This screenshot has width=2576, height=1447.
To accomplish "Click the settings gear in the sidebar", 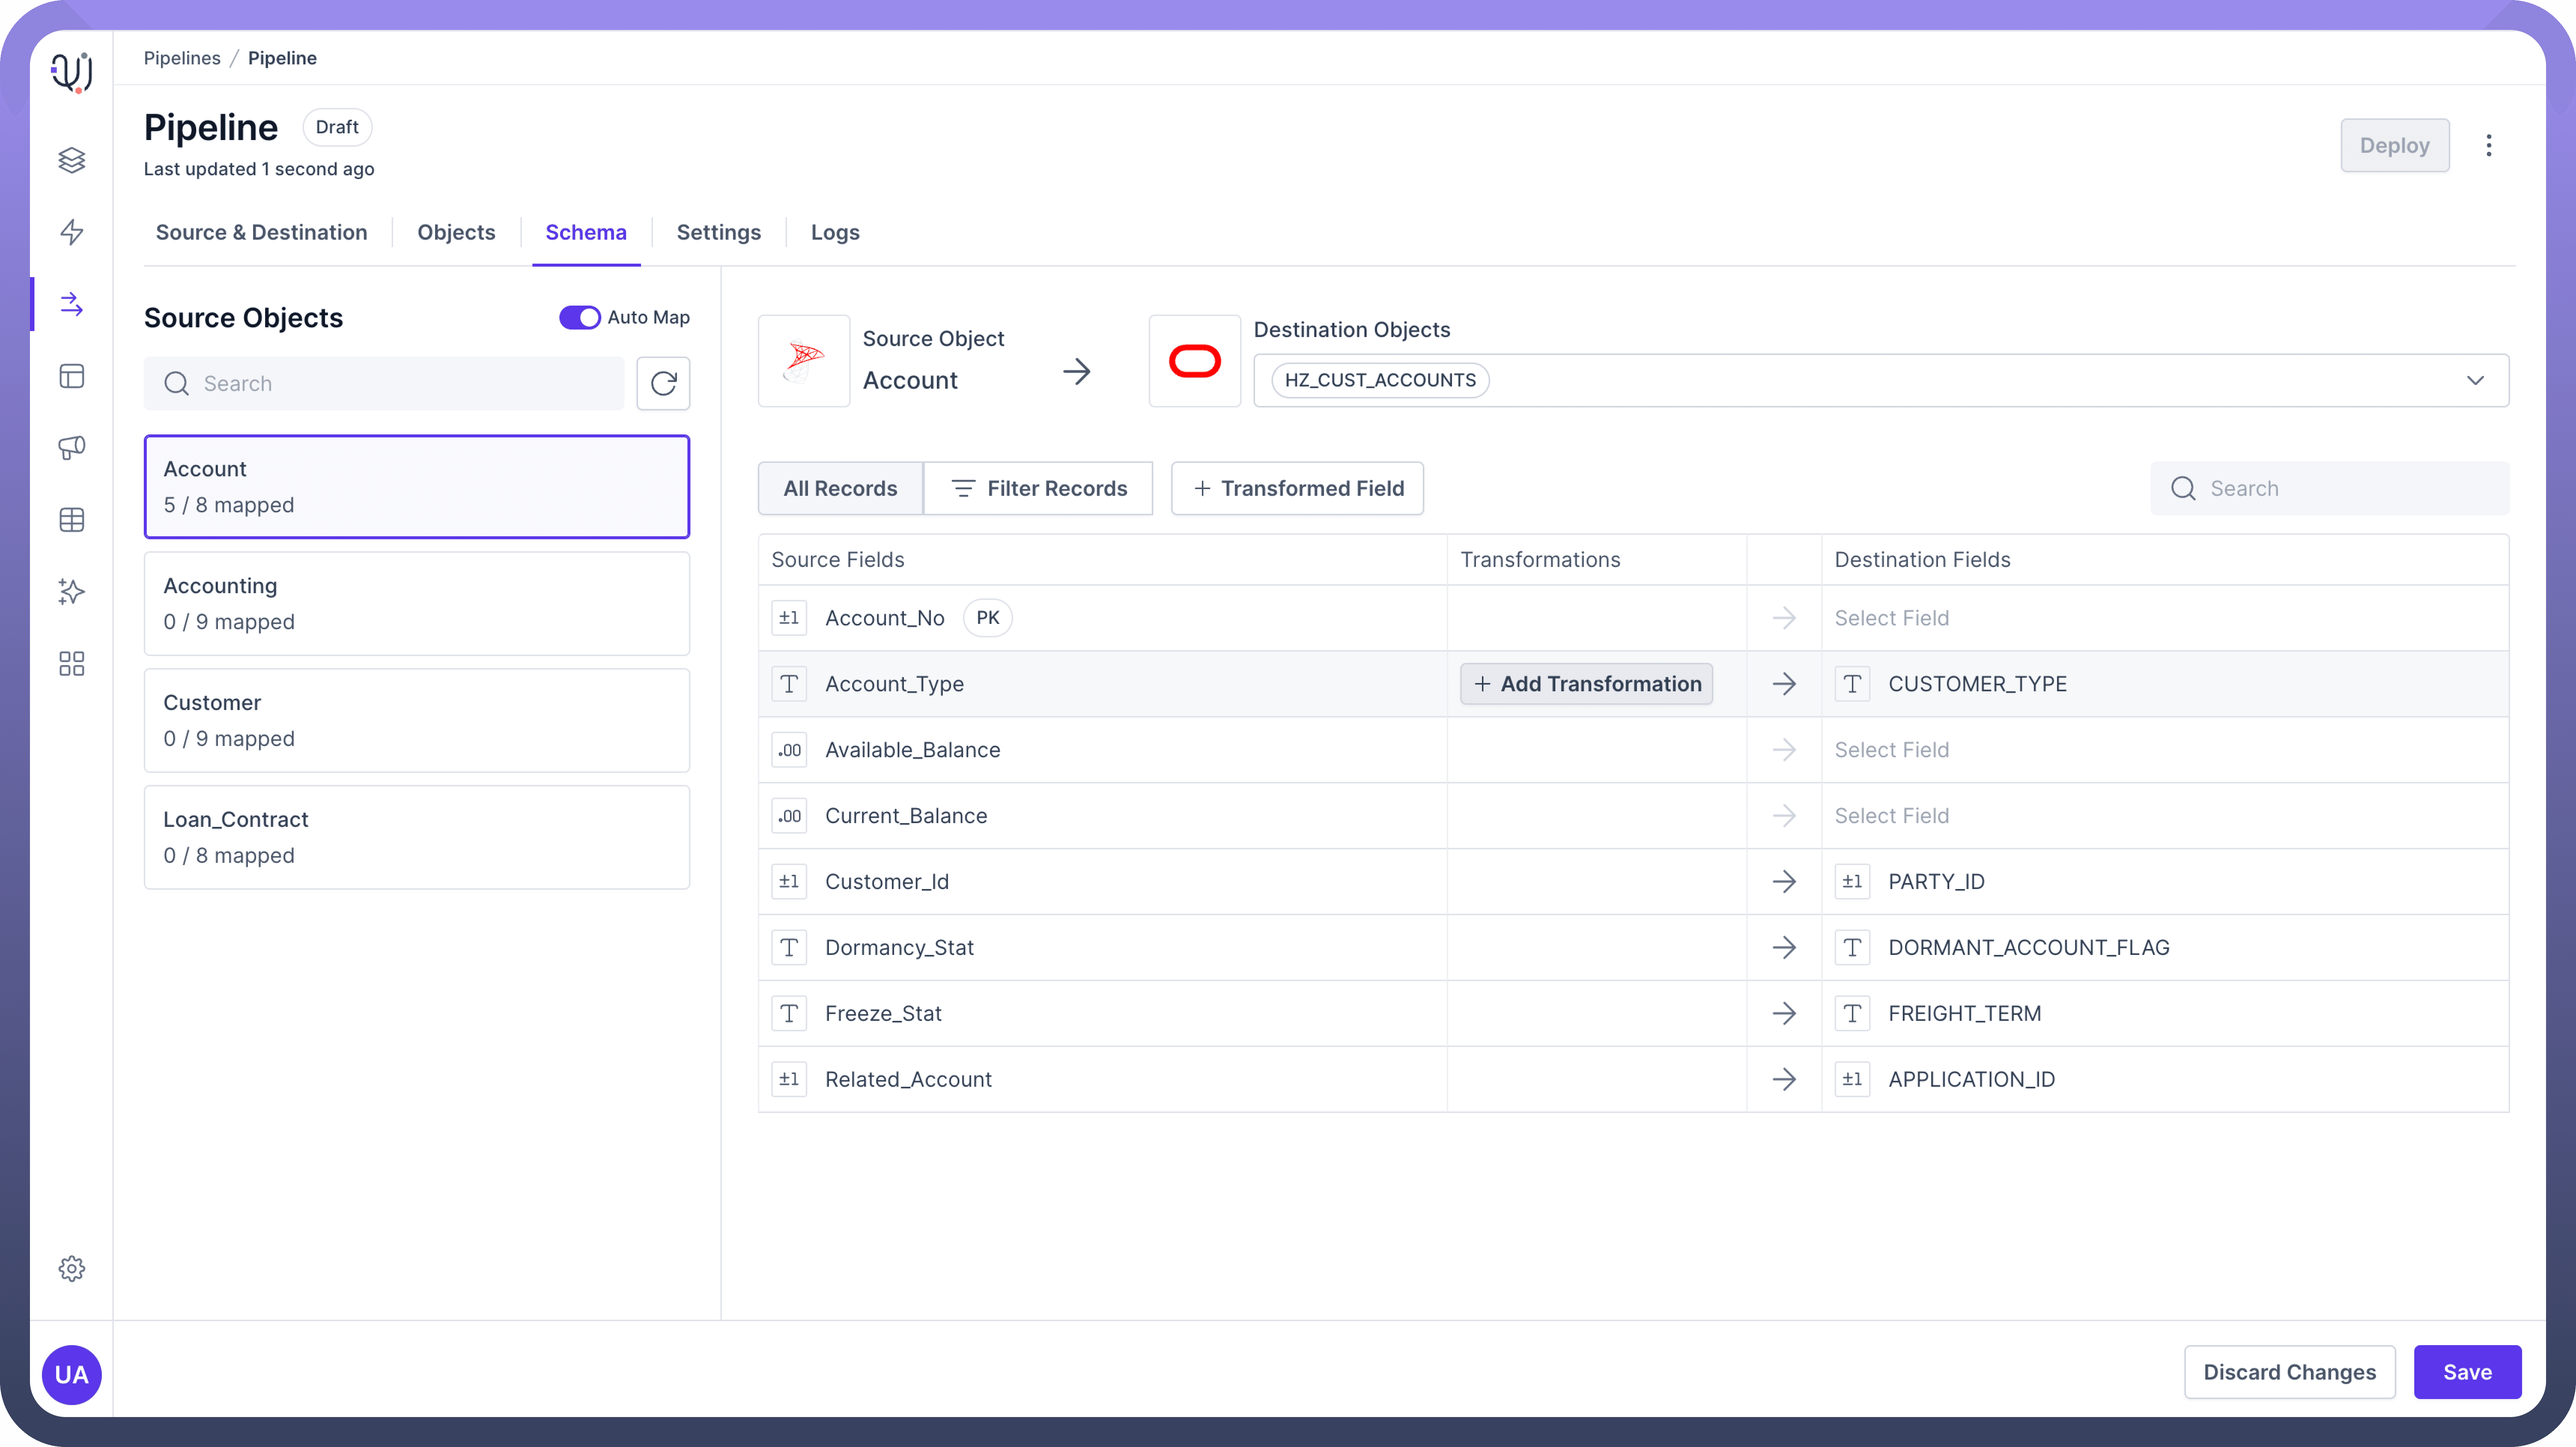I will pyautogui.click(x=71, y=1268).
